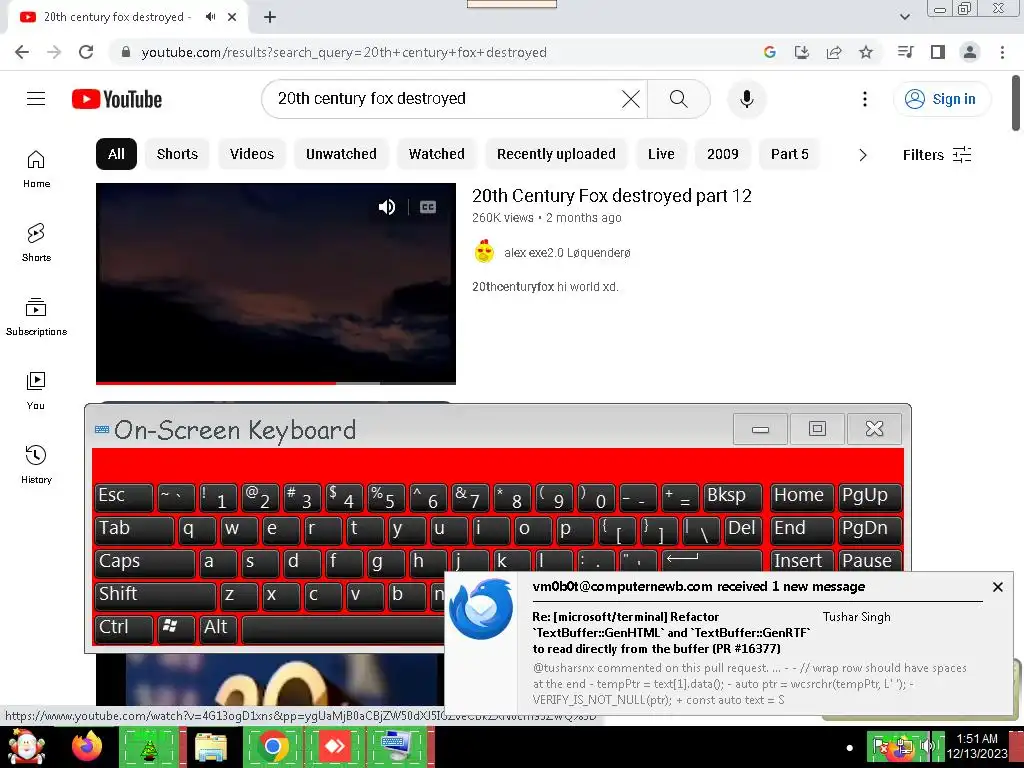Open Chrome three-dot menu
Screen dimensions: 1024x768
(x=1002, y=52)
